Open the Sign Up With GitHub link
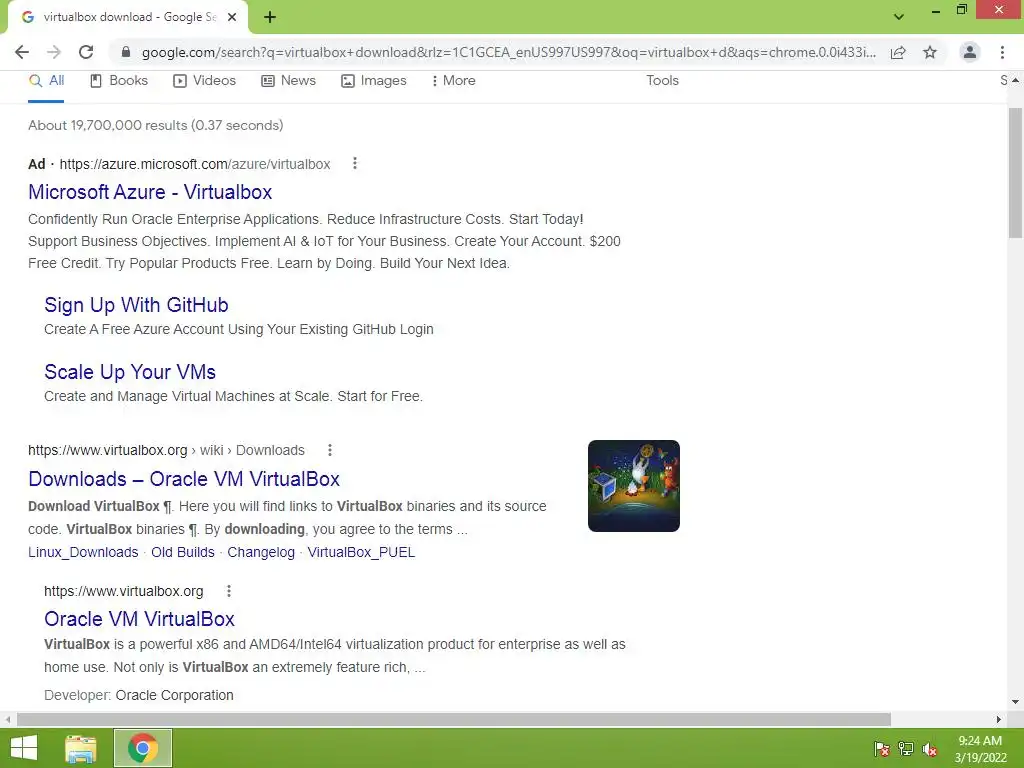The image size is (1024, 768). (x=136, y=305)
